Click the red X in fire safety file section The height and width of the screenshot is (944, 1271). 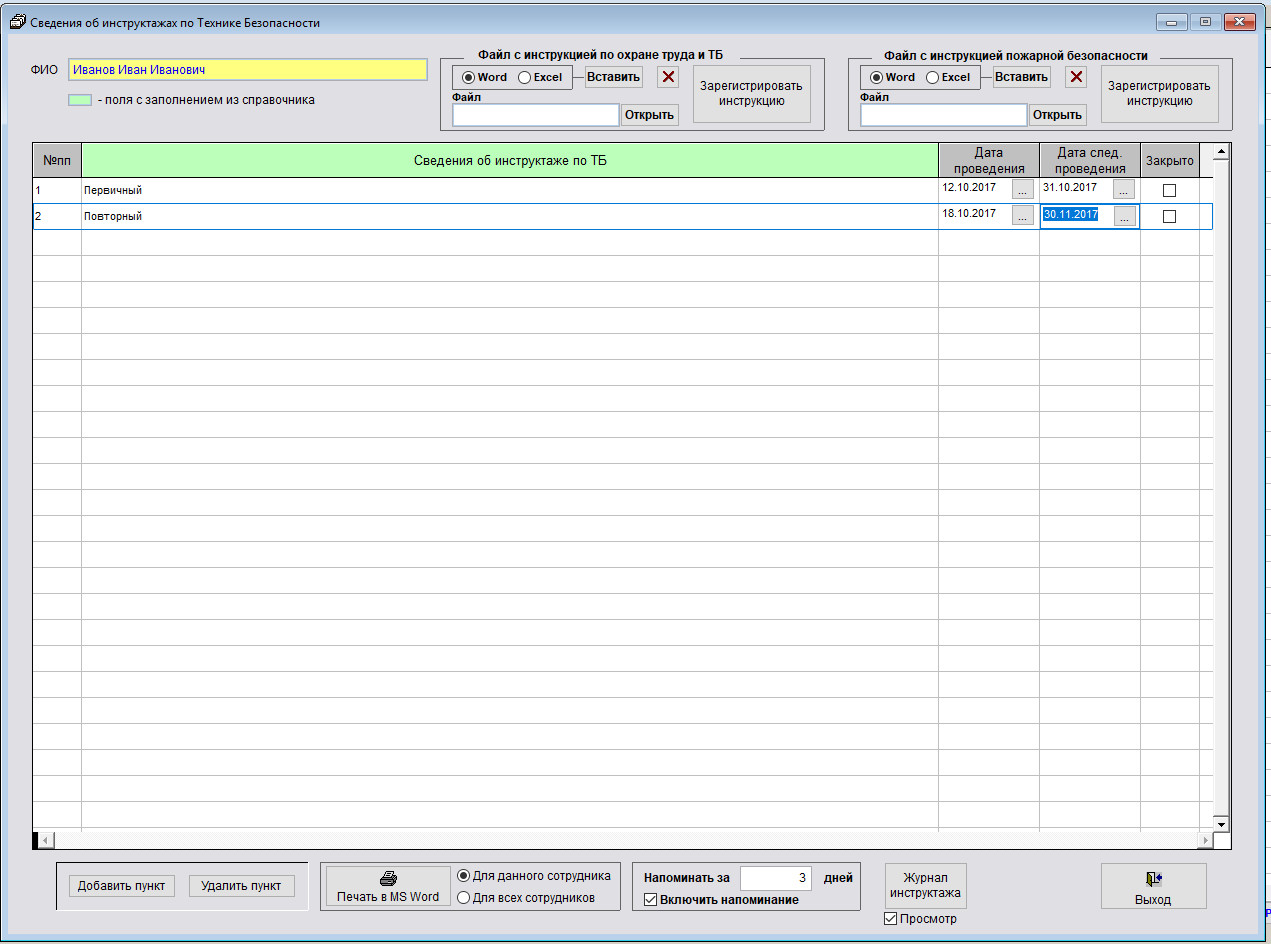(x=1076, y=77)
